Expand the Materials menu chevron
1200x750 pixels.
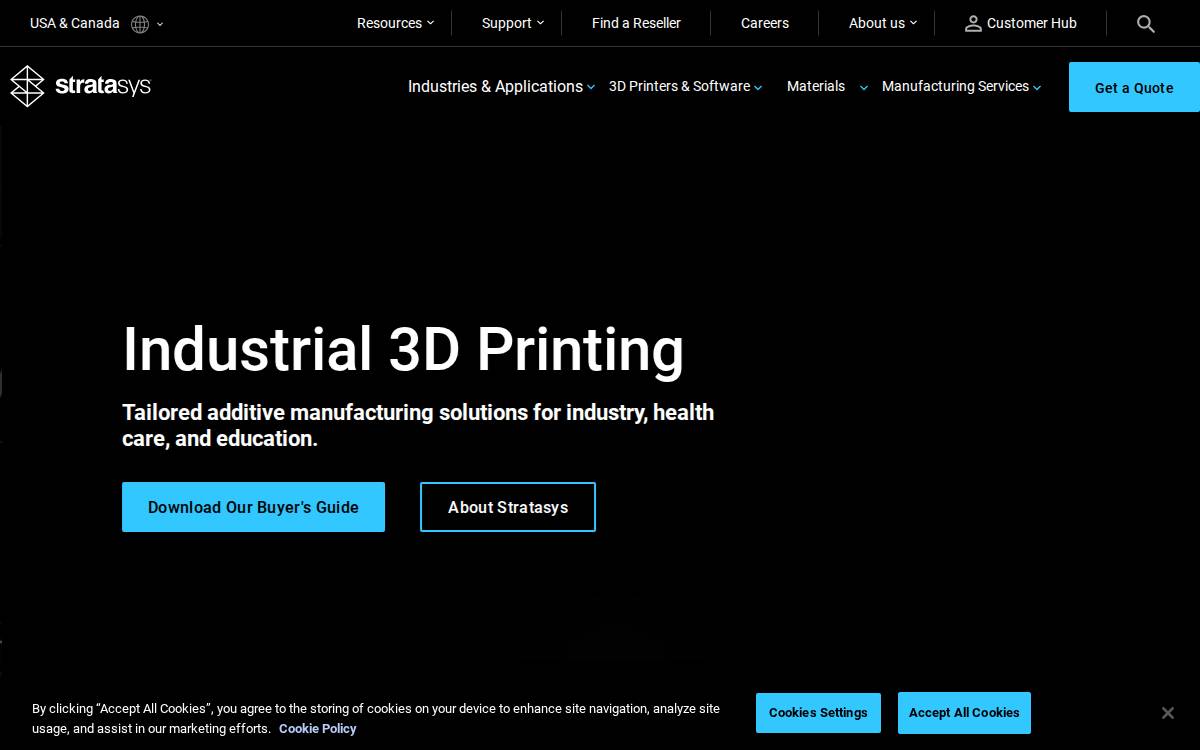(864, 87)
